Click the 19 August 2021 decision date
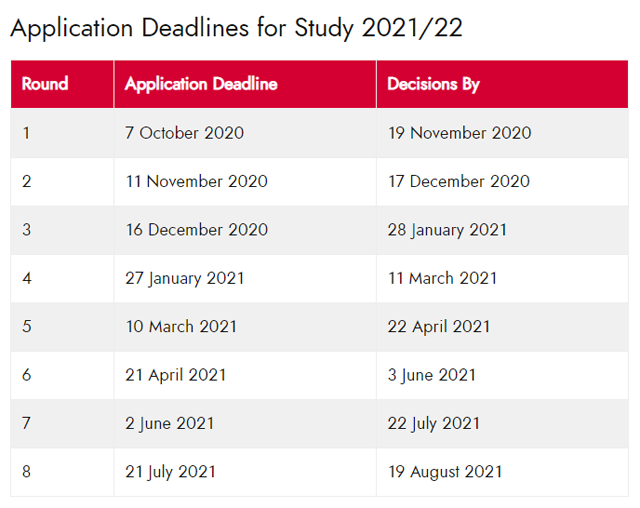Screen dimensions: 640x508 tap(445, 472)
